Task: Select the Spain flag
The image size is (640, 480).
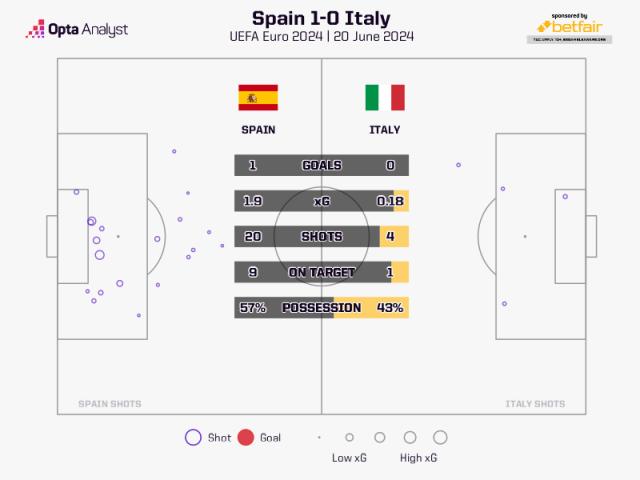Action: pos(258,97)
